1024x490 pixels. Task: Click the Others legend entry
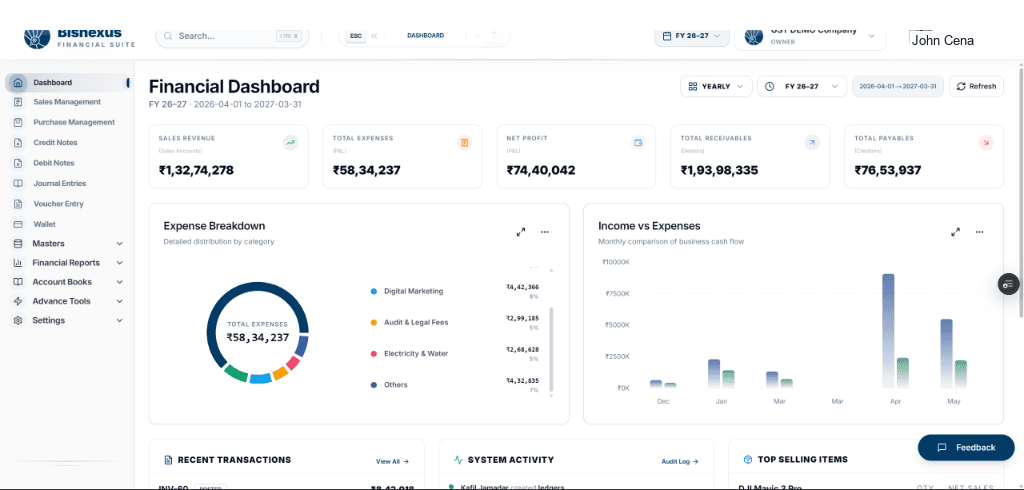coord(396,385)
